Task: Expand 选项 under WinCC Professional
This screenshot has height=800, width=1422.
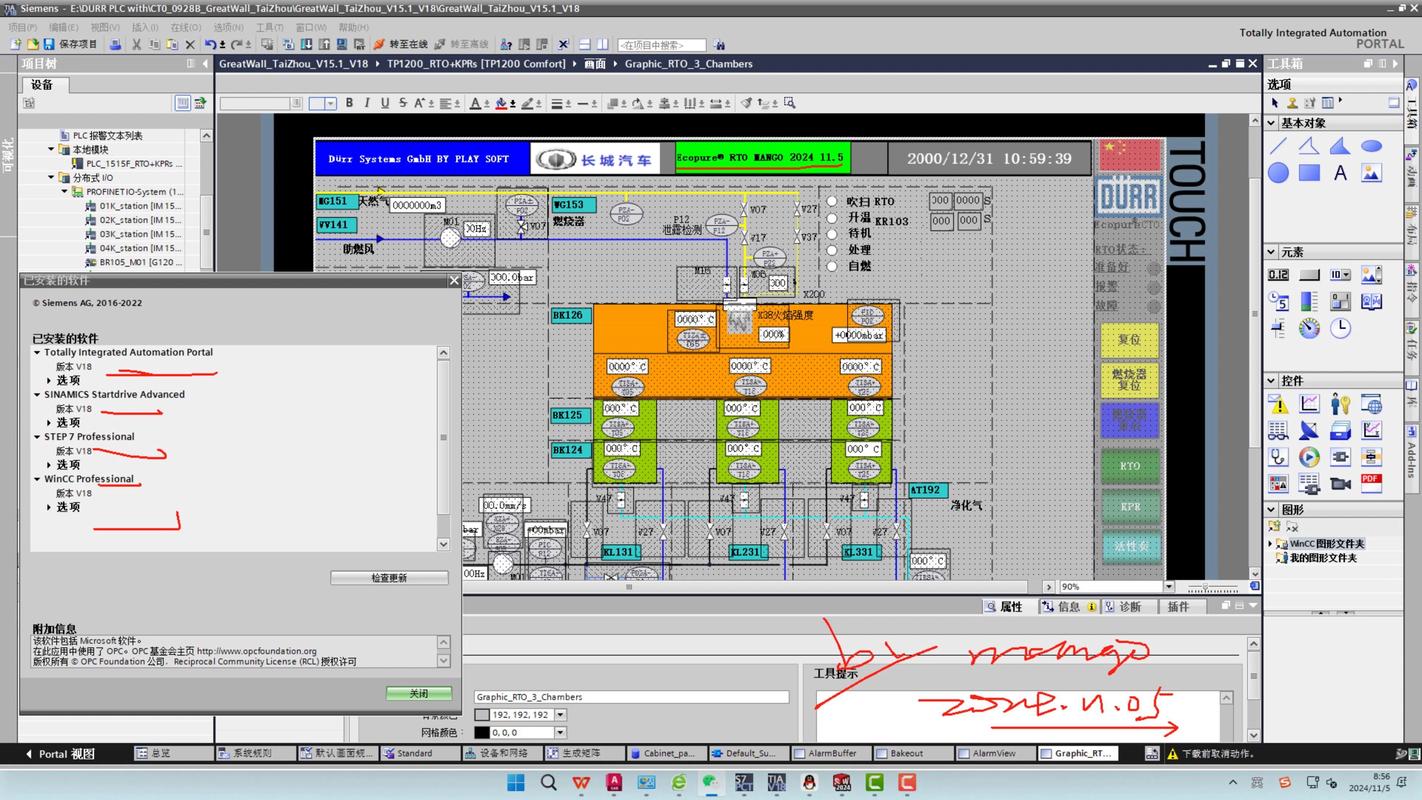Action: coord(49,507)
